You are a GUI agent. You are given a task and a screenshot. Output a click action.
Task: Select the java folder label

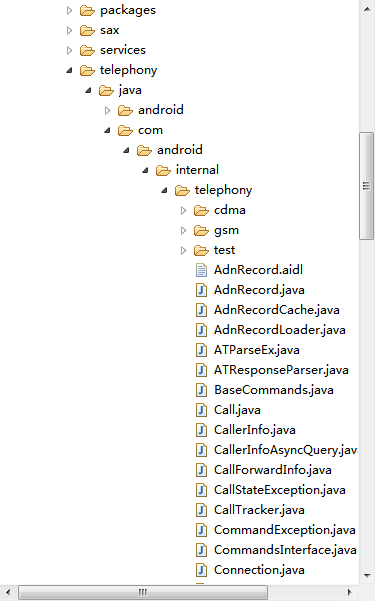[130, 90]
